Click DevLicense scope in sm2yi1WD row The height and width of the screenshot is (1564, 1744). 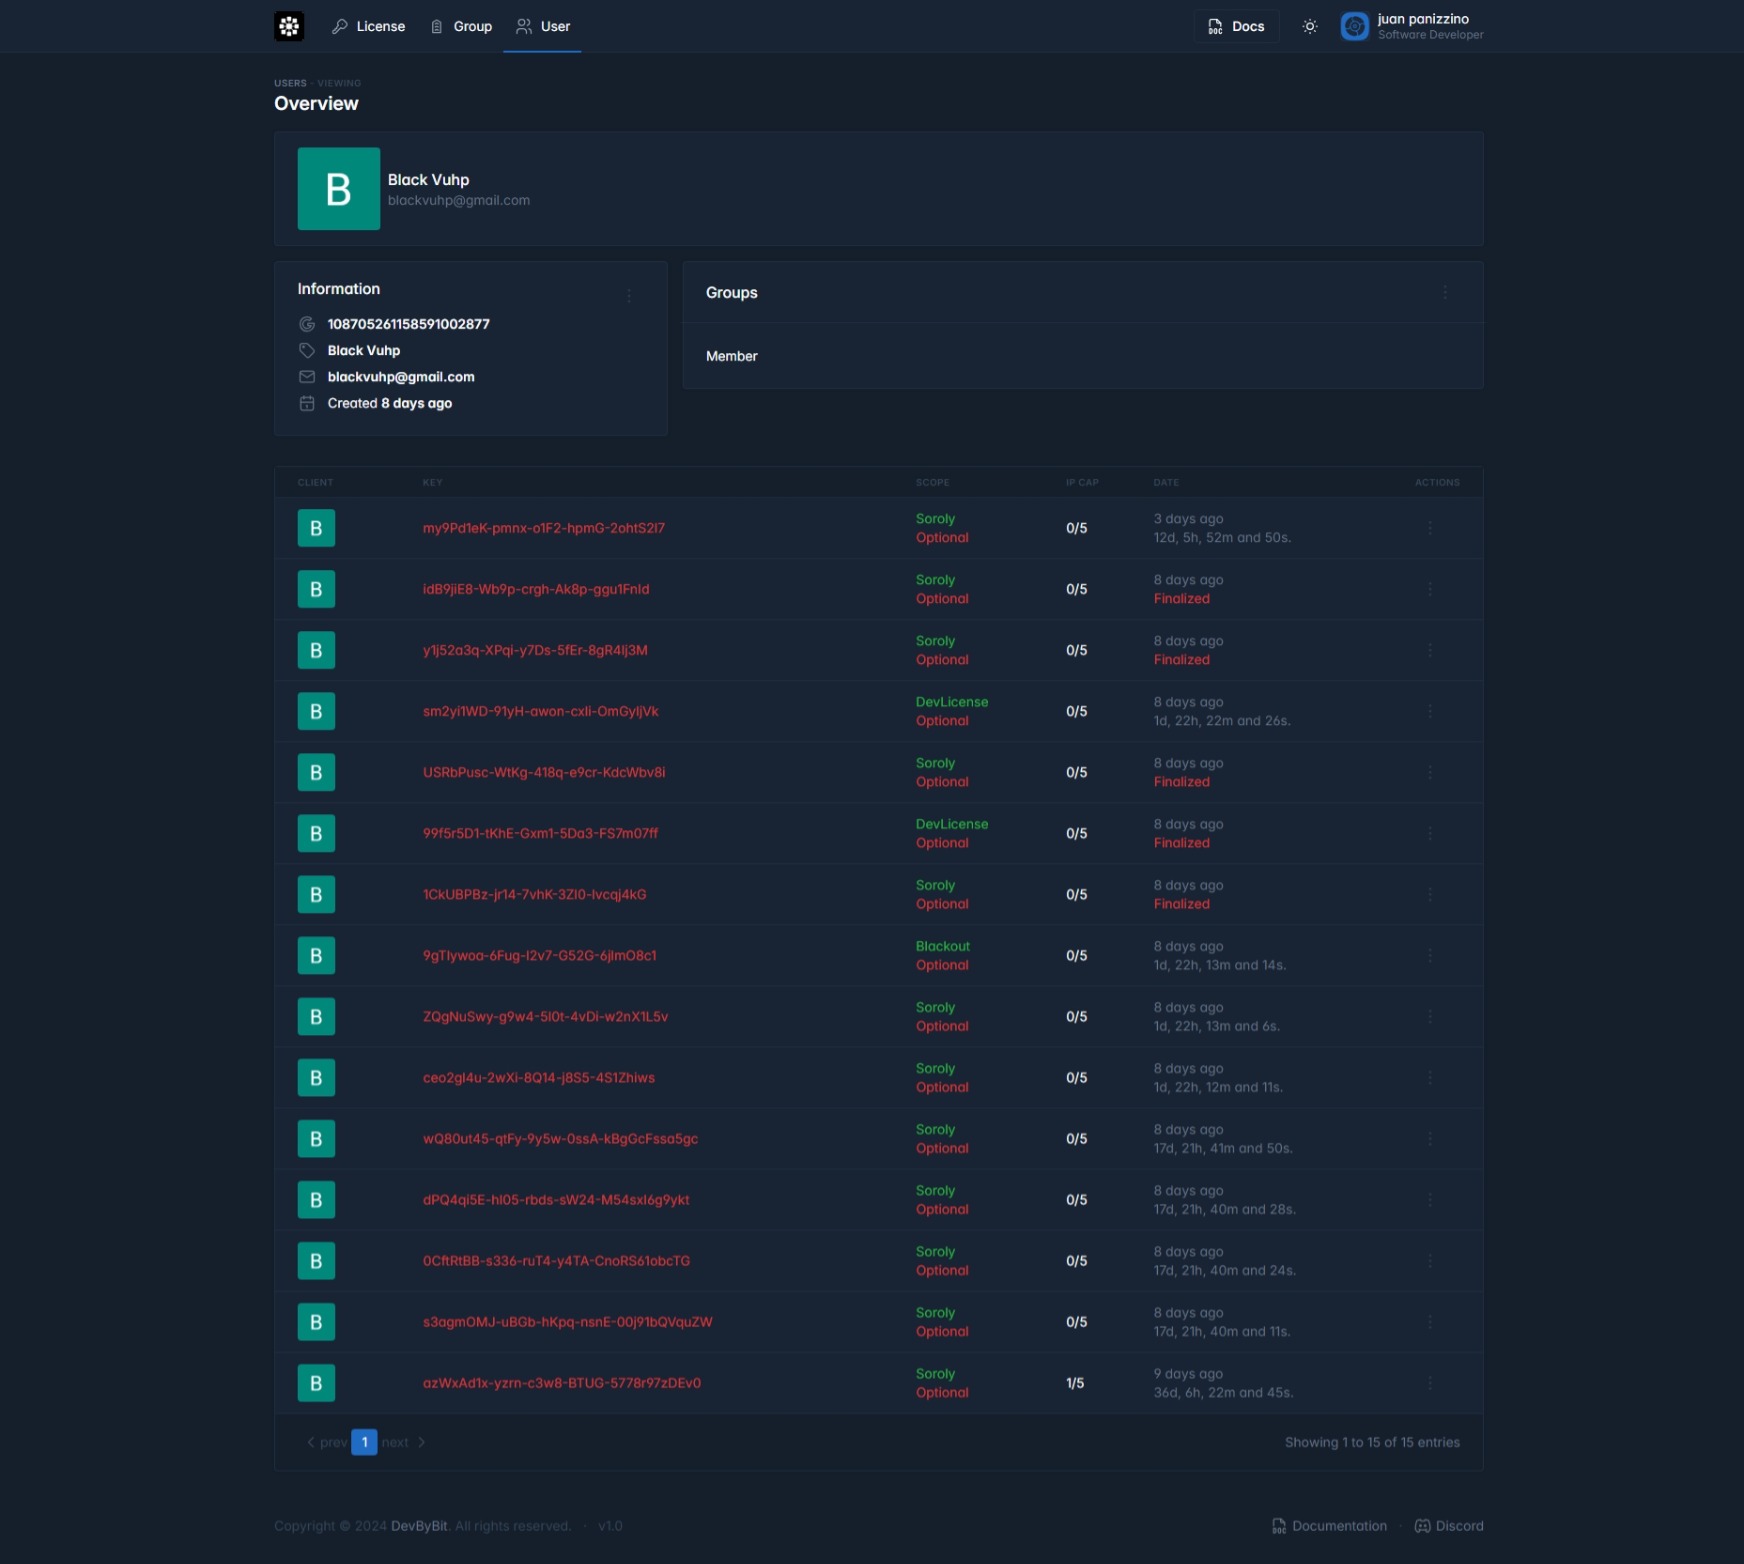pyautogui.click(x=952, y=702)
